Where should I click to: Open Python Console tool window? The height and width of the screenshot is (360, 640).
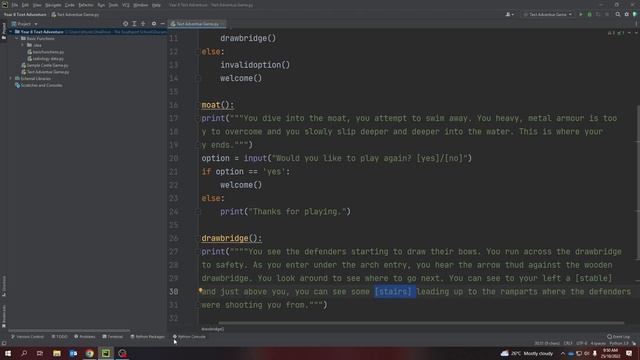pyautogui.click(x=189, y=337)
